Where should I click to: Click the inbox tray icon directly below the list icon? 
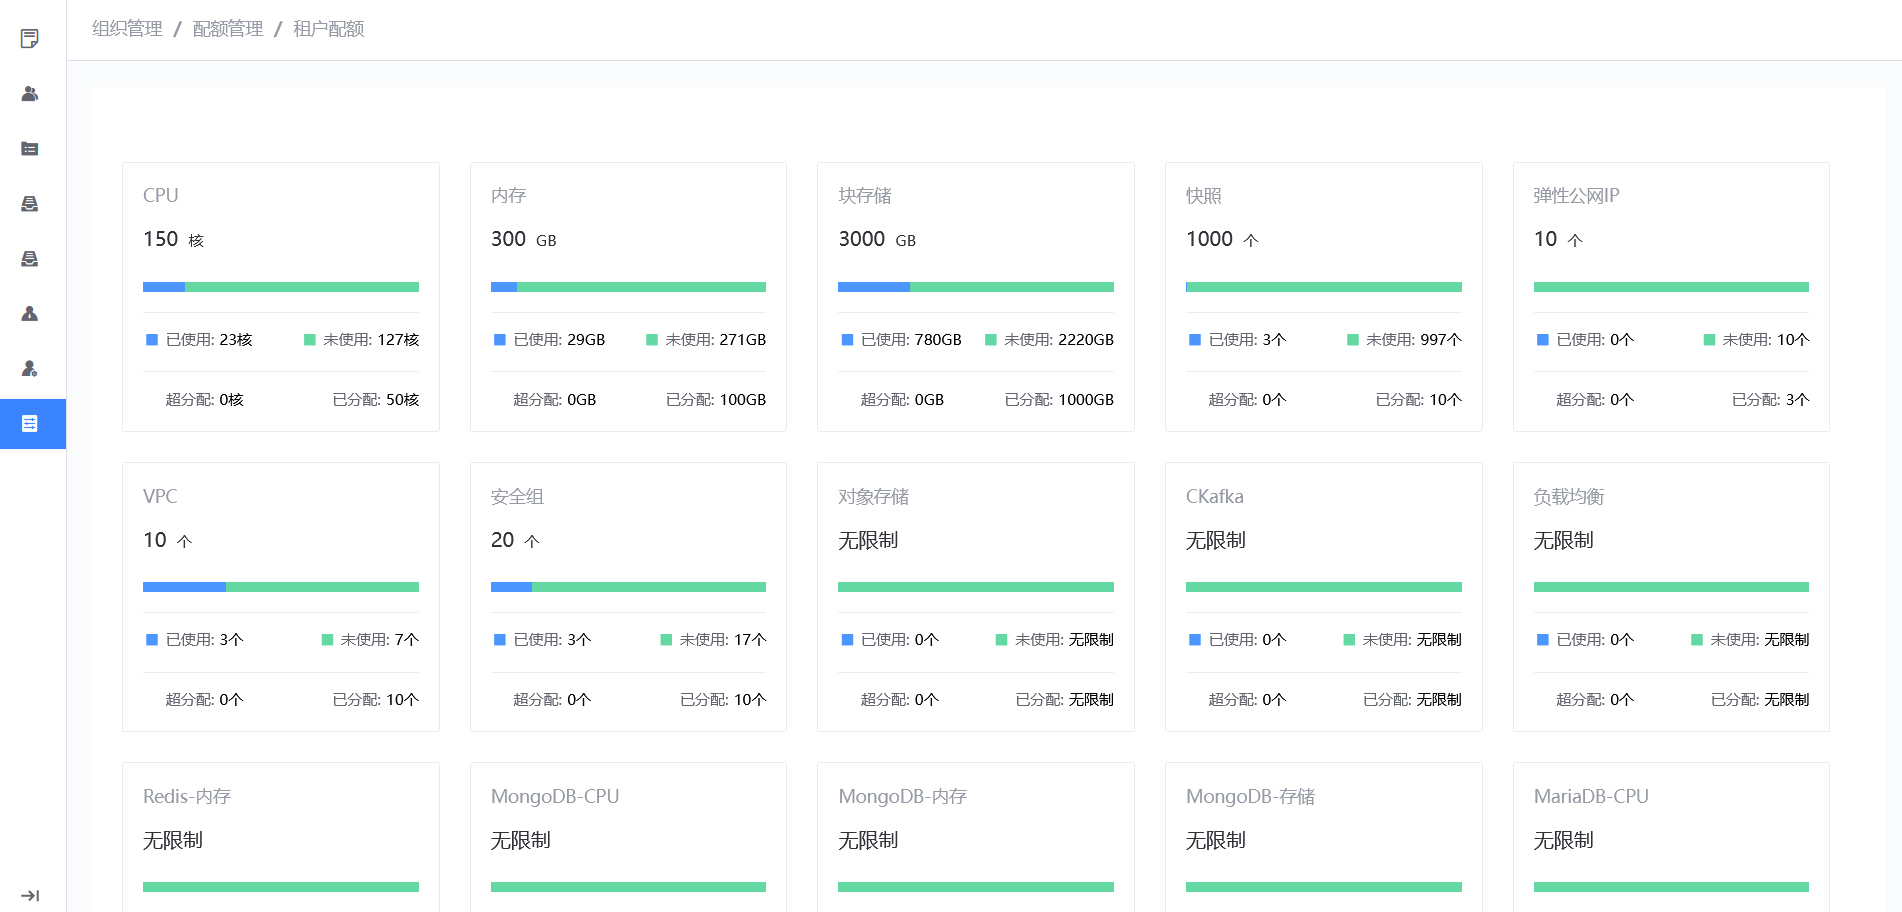click(x=30, y=204)
